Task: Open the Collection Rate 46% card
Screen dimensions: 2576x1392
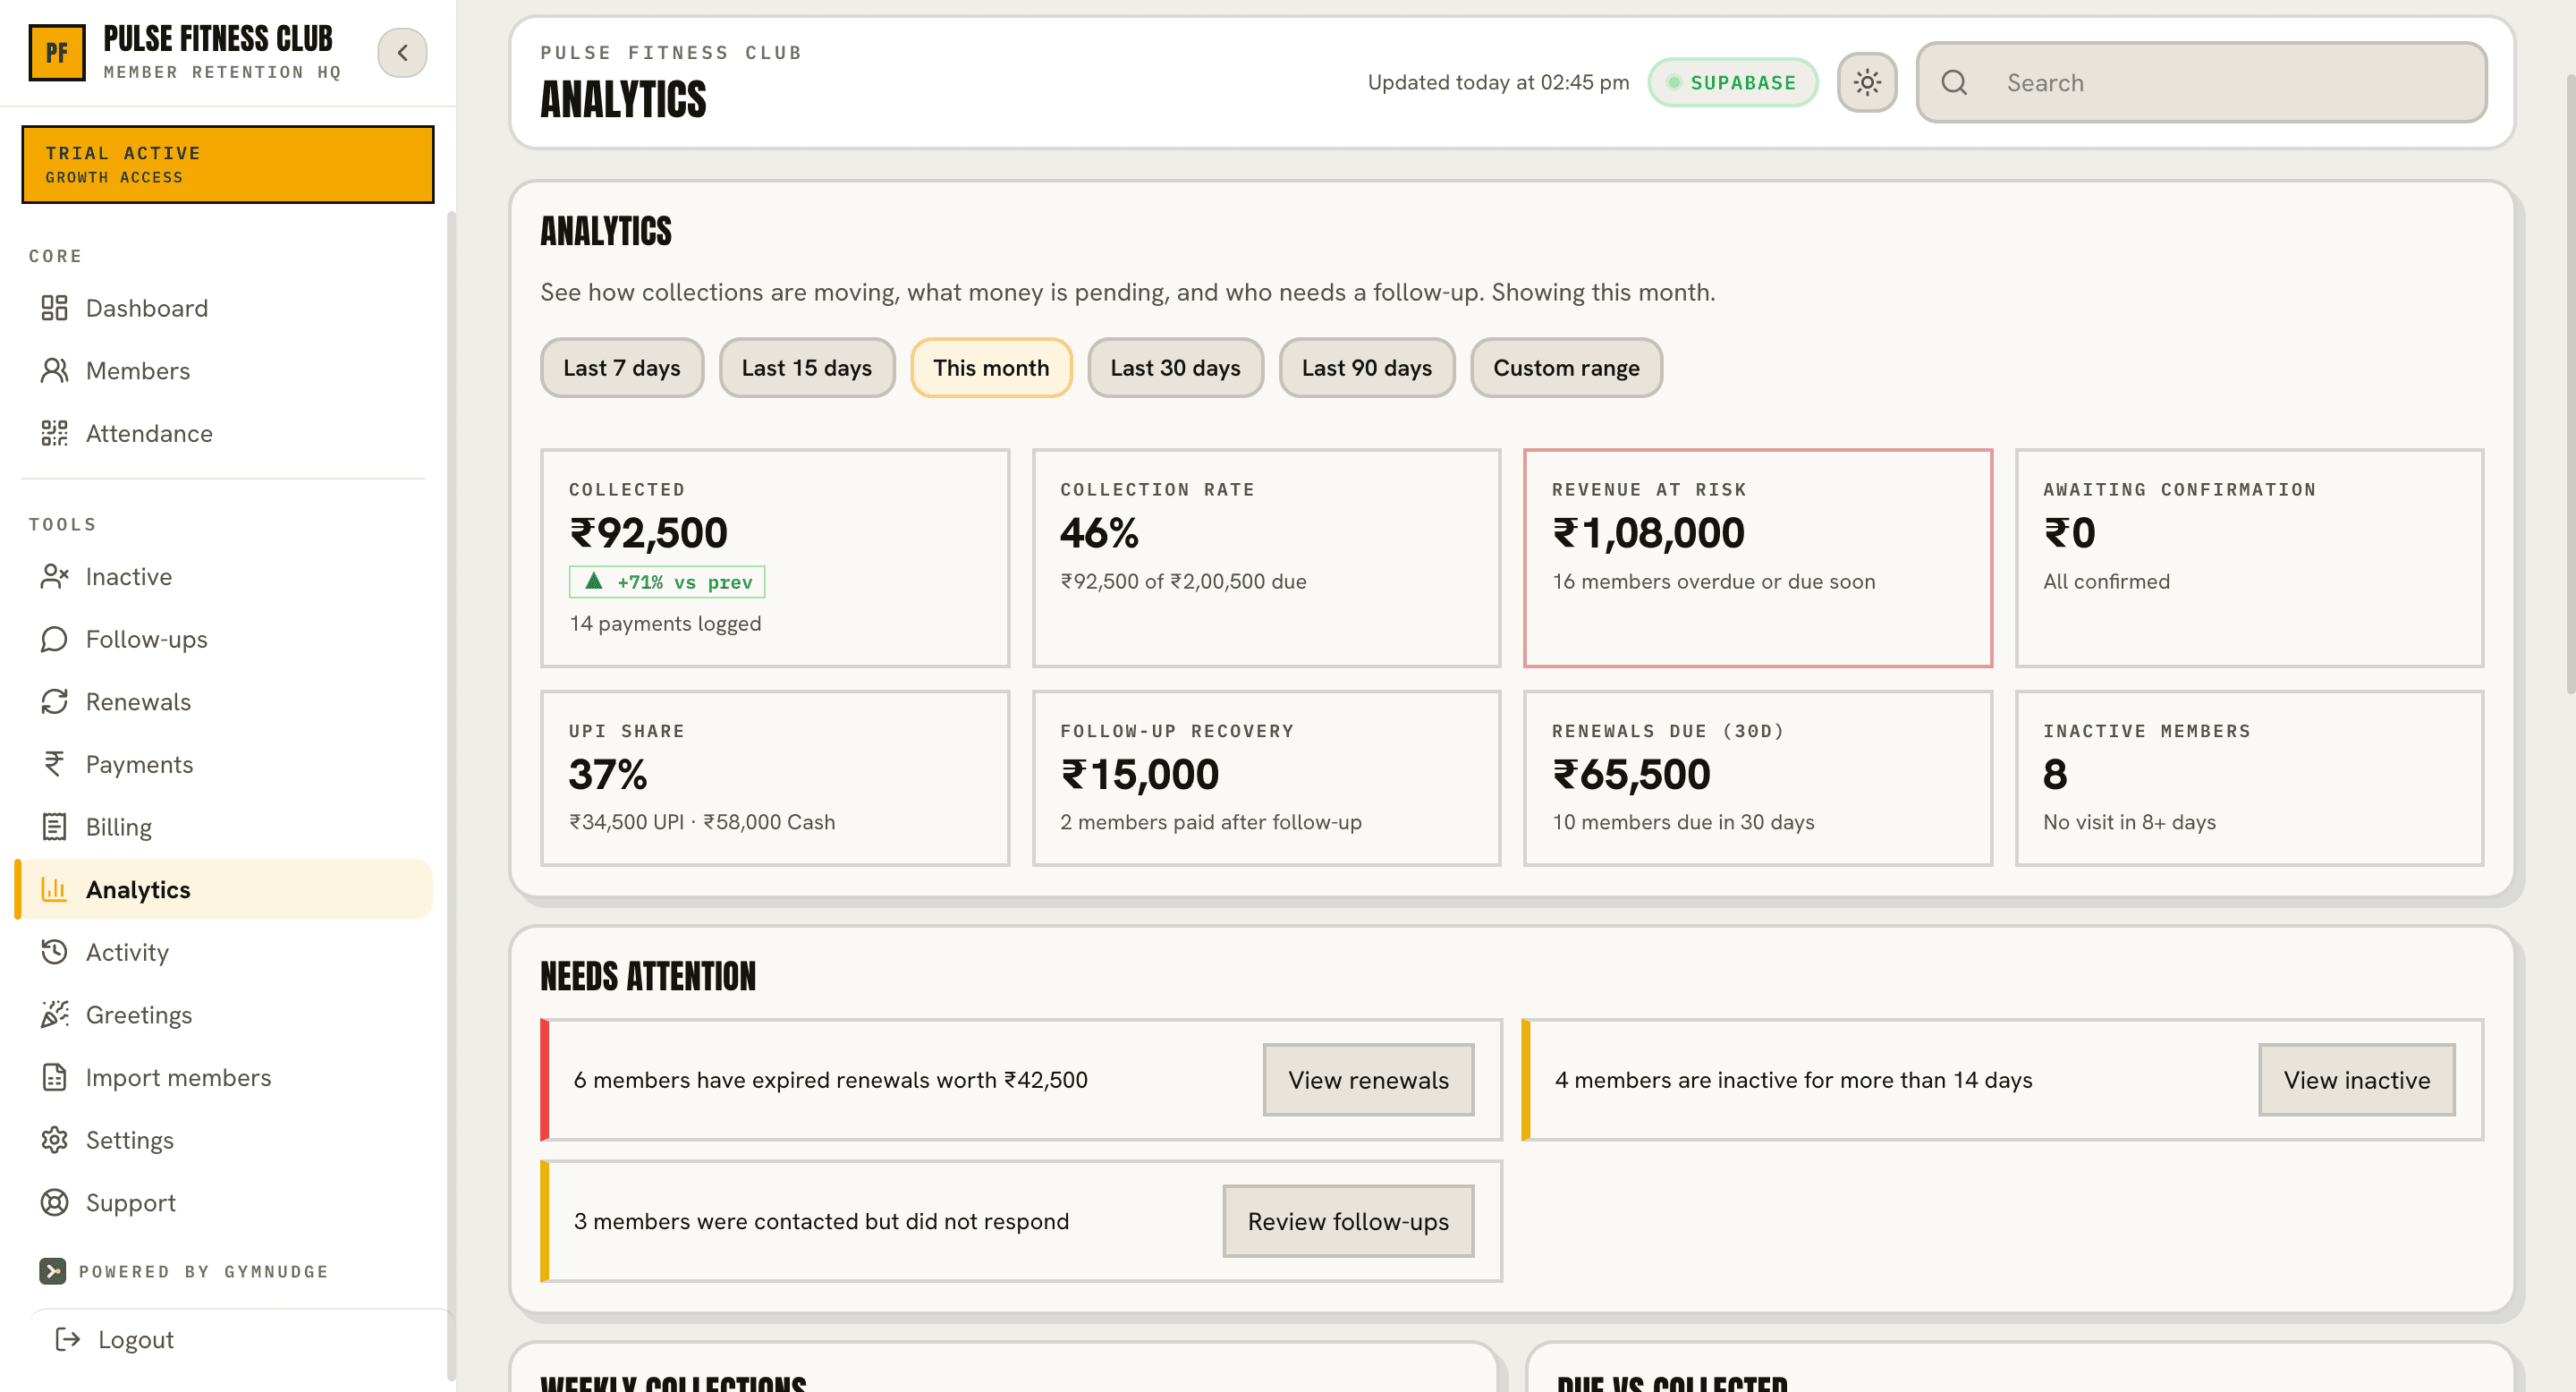Action: 1266,558
